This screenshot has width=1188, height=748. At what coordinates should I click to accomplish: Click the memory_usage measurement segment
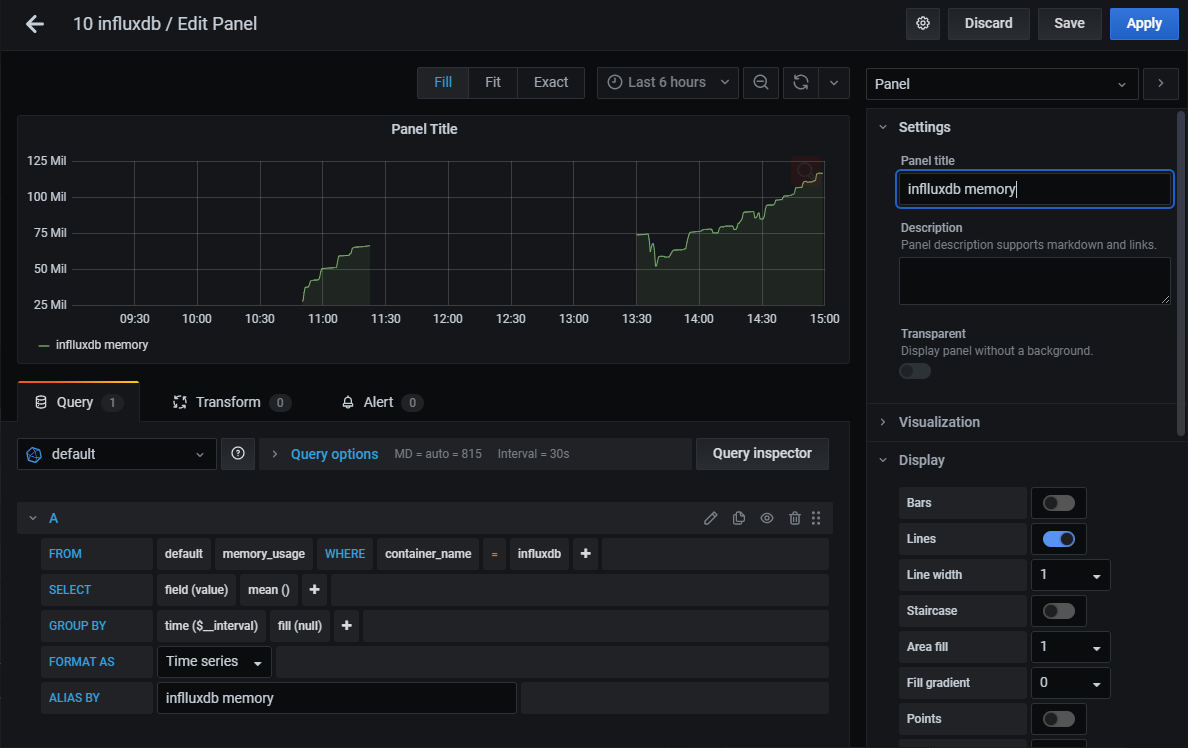coord(264,554)
